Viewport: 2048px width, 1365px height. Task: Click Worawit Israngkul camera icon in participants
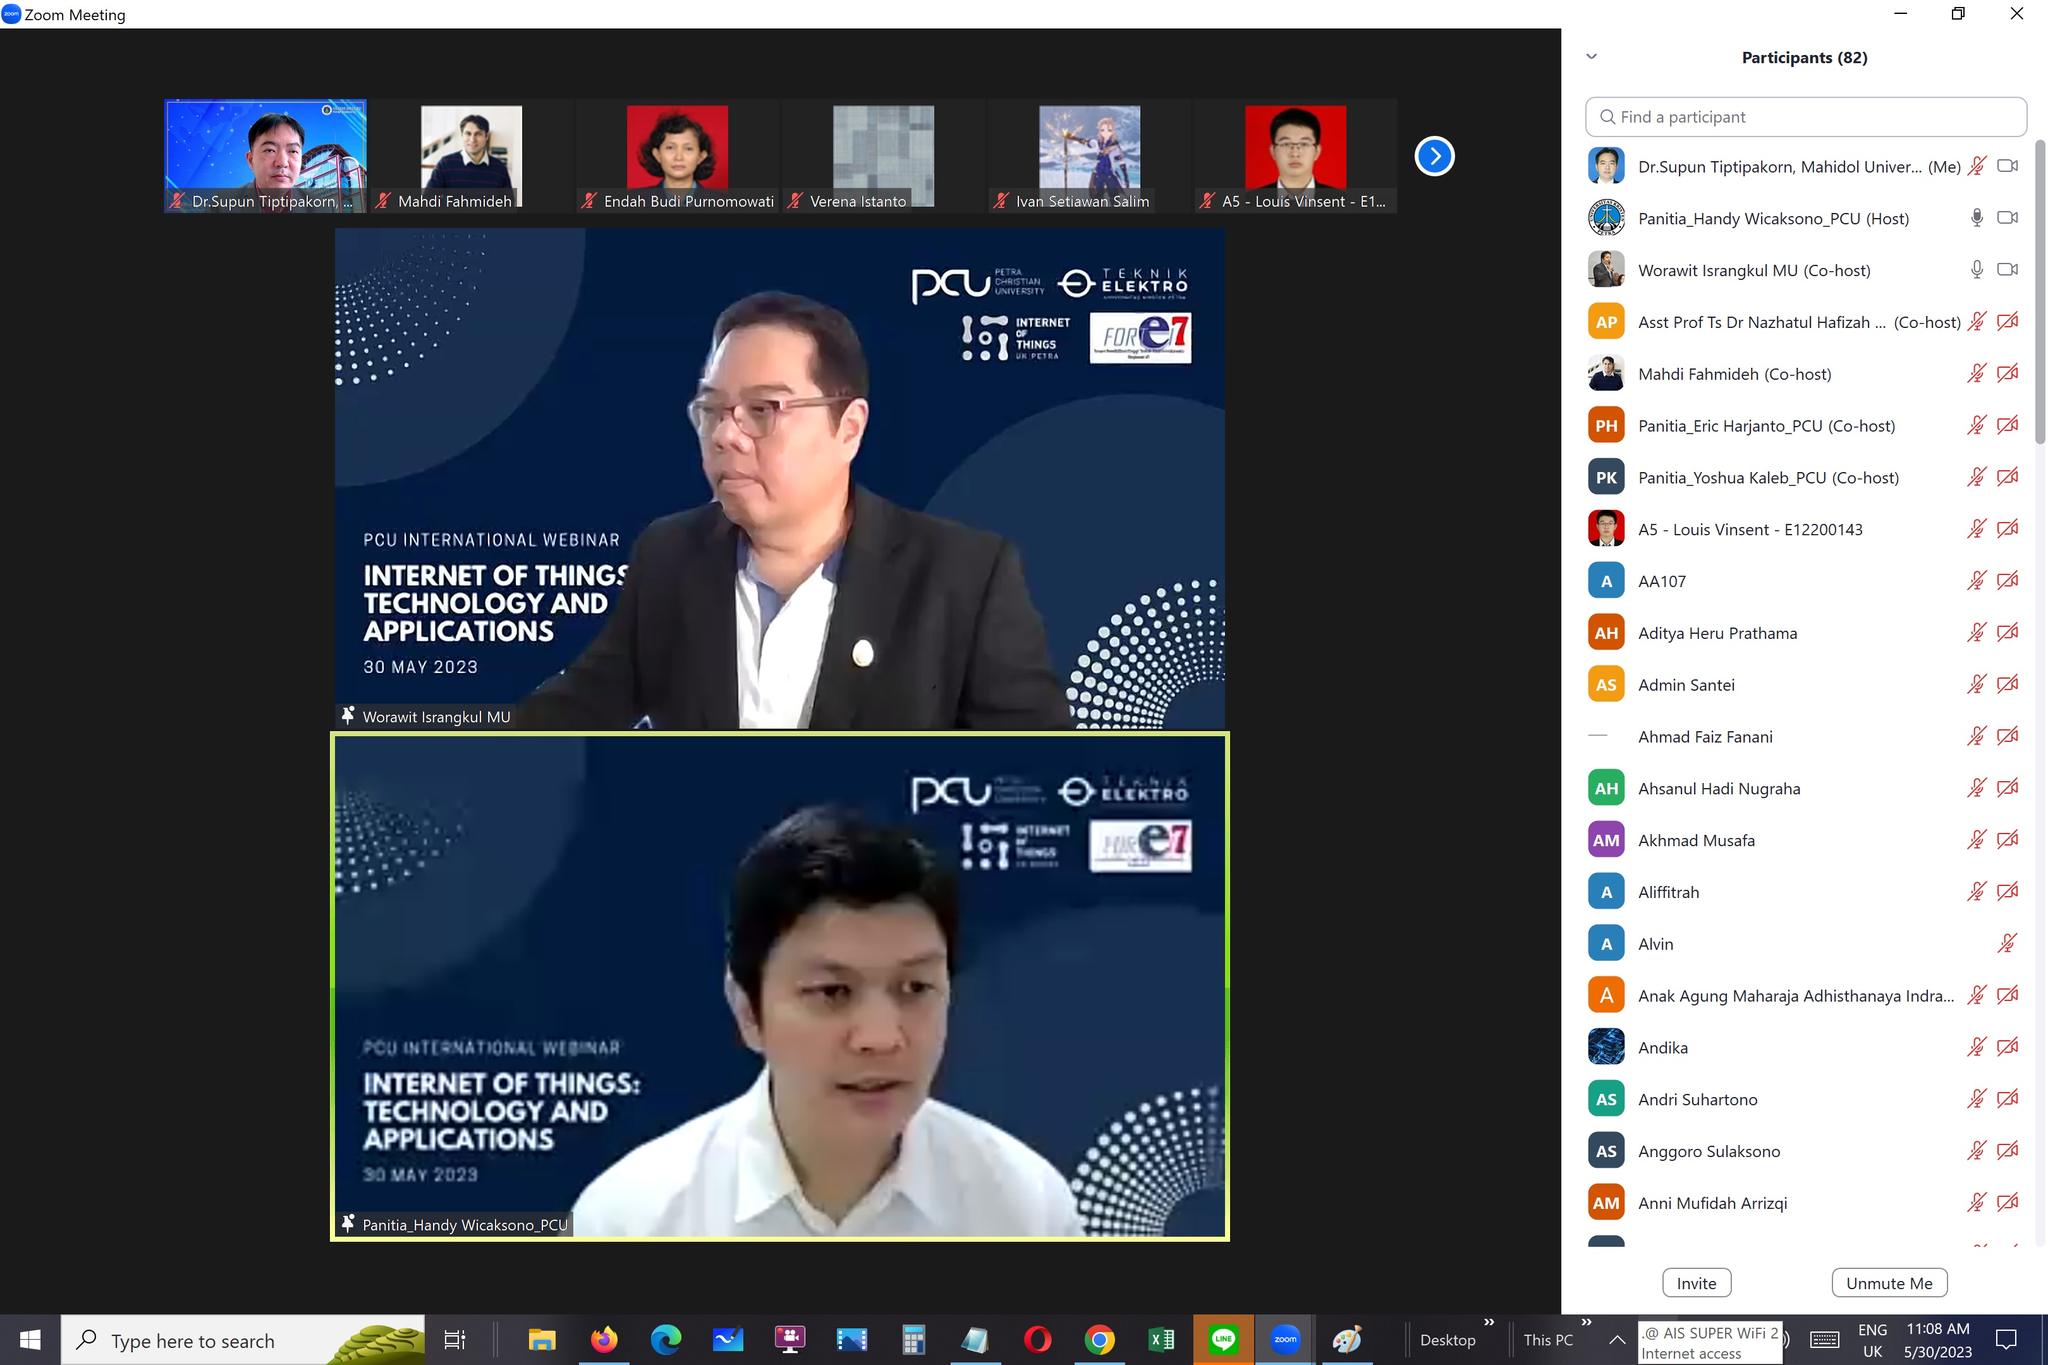click(2007, 270)
